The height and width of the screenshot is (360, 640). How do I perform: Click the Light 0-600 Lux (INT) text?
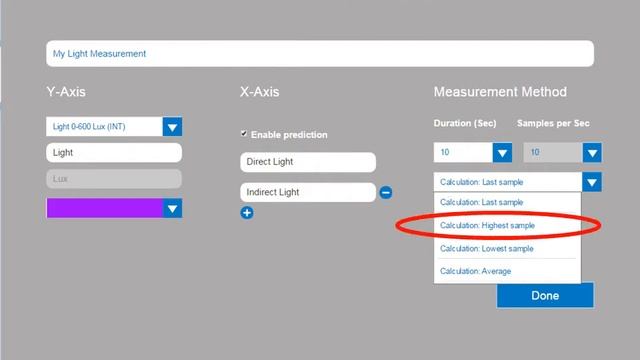pyautogui.click(x=89, y=127)
